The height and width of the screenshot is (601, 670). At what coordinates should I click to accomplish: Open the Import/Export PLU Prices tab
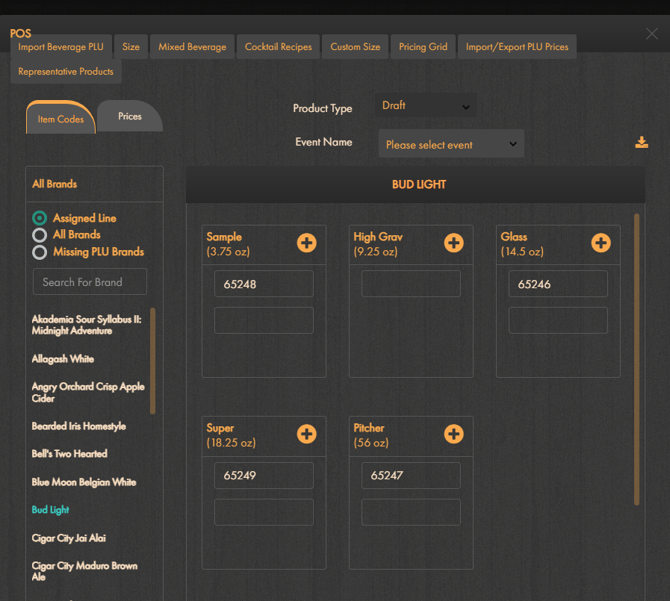(x=517, y=47)
